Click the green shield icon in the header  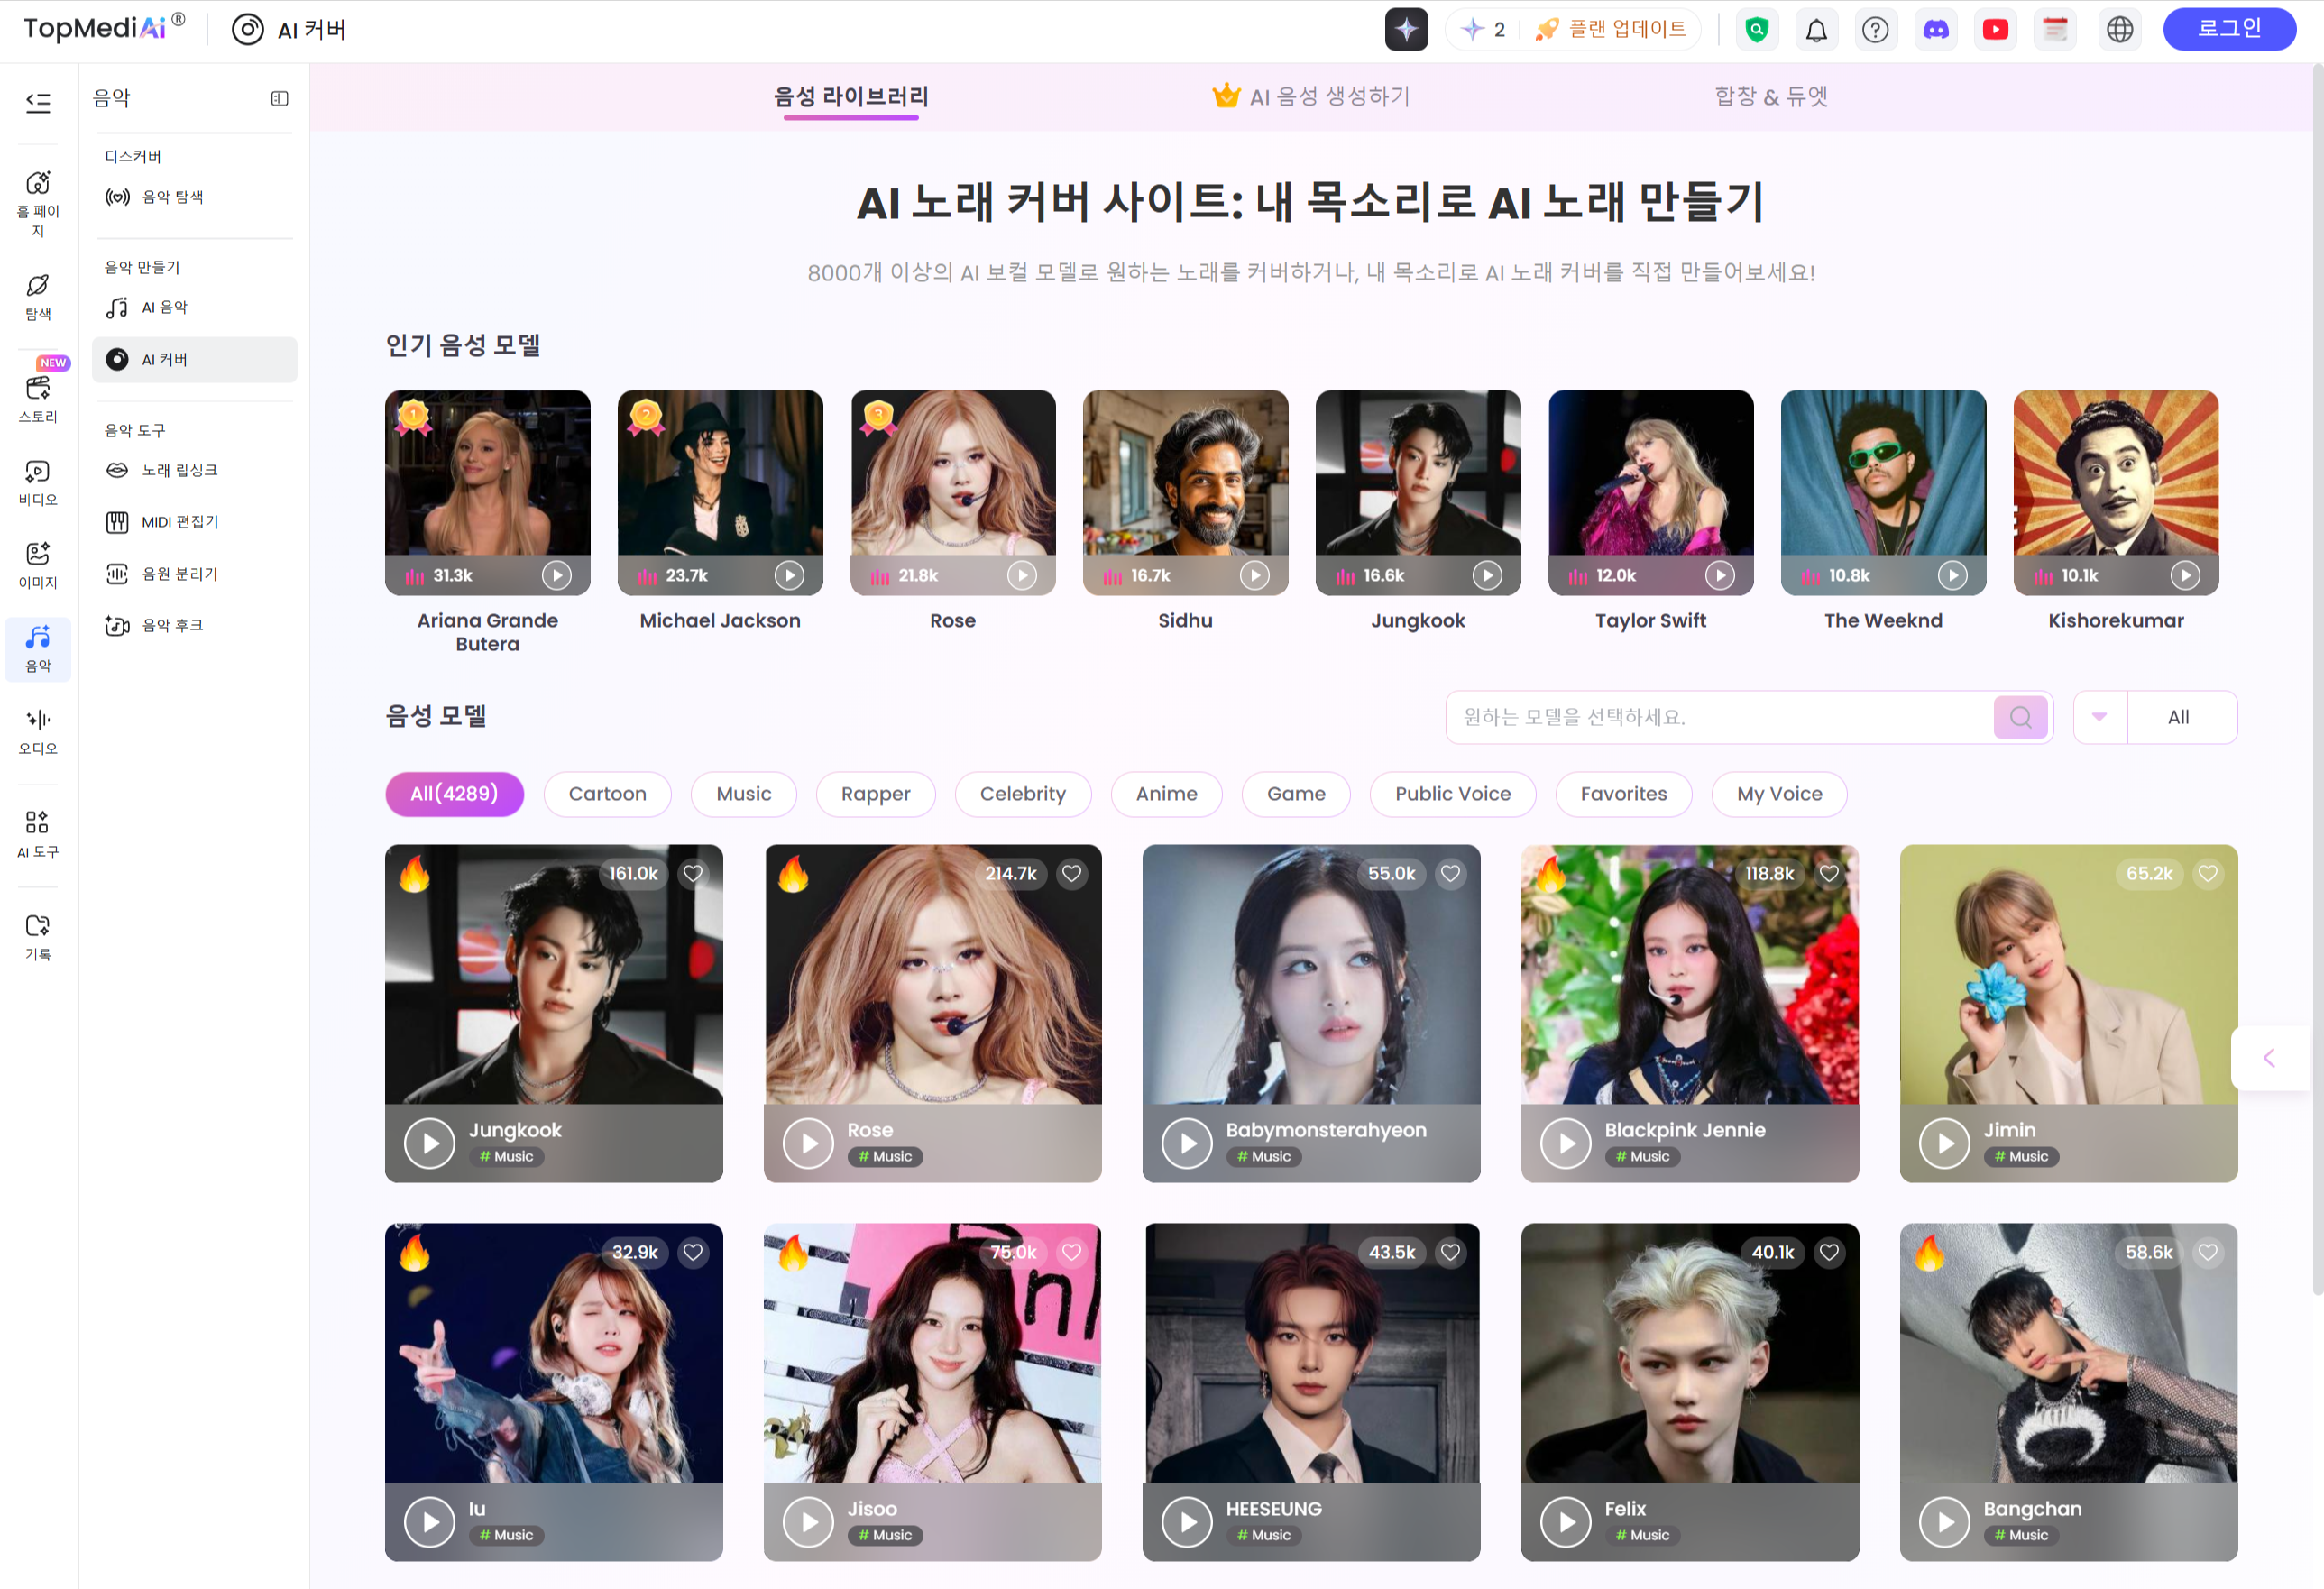[1757, 29]
